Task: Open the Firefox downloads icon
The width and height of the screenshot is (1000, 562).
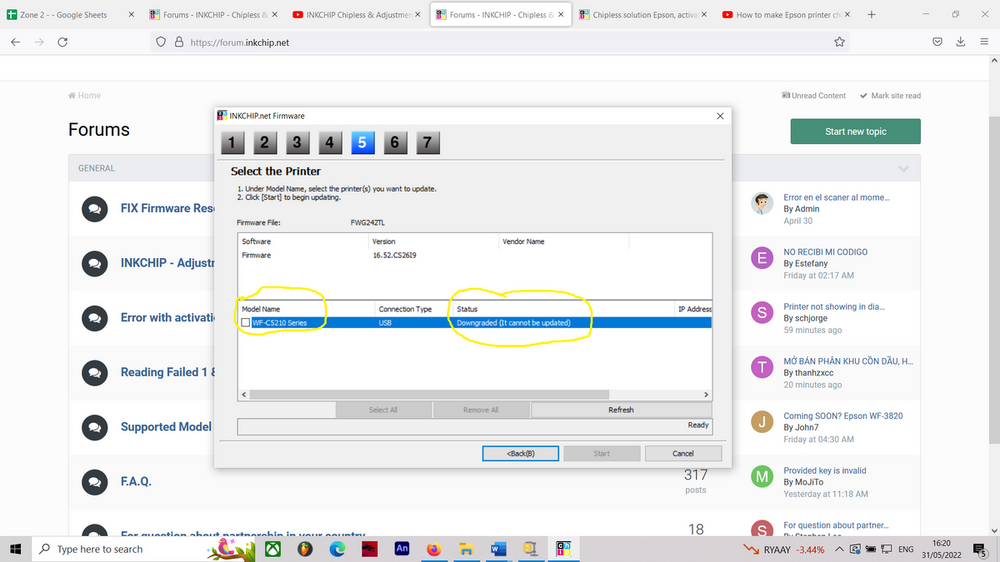Action: (960, 42)
